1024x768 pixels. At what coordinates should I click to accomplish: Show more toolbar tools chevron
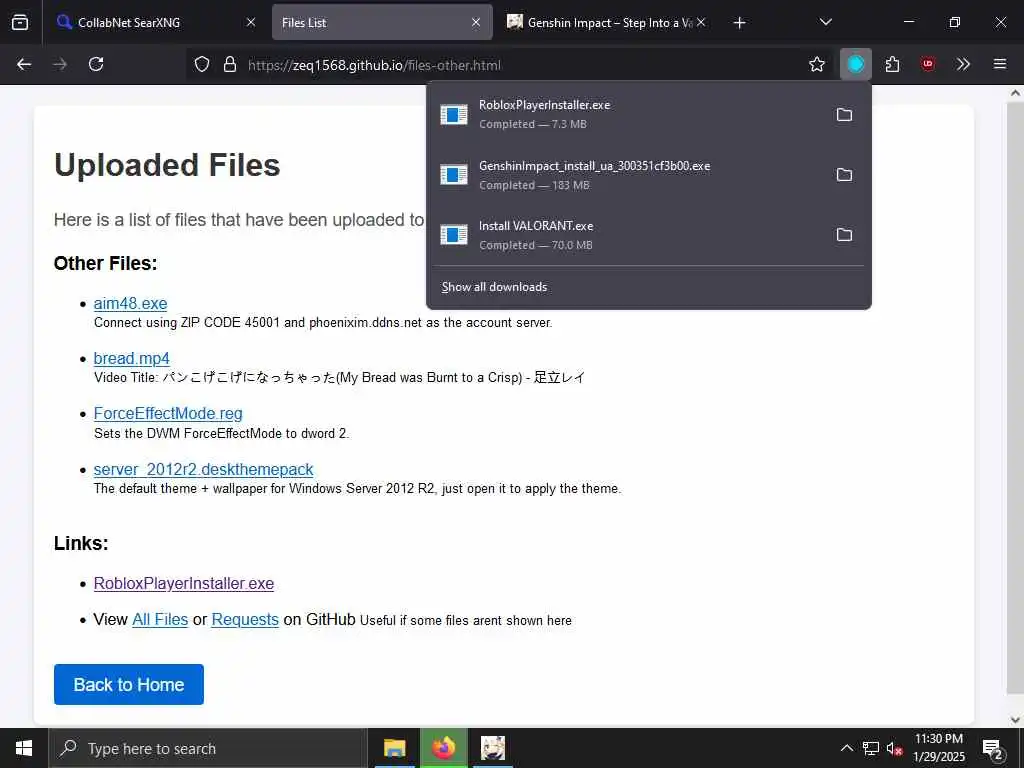click(x=963, y=64)
